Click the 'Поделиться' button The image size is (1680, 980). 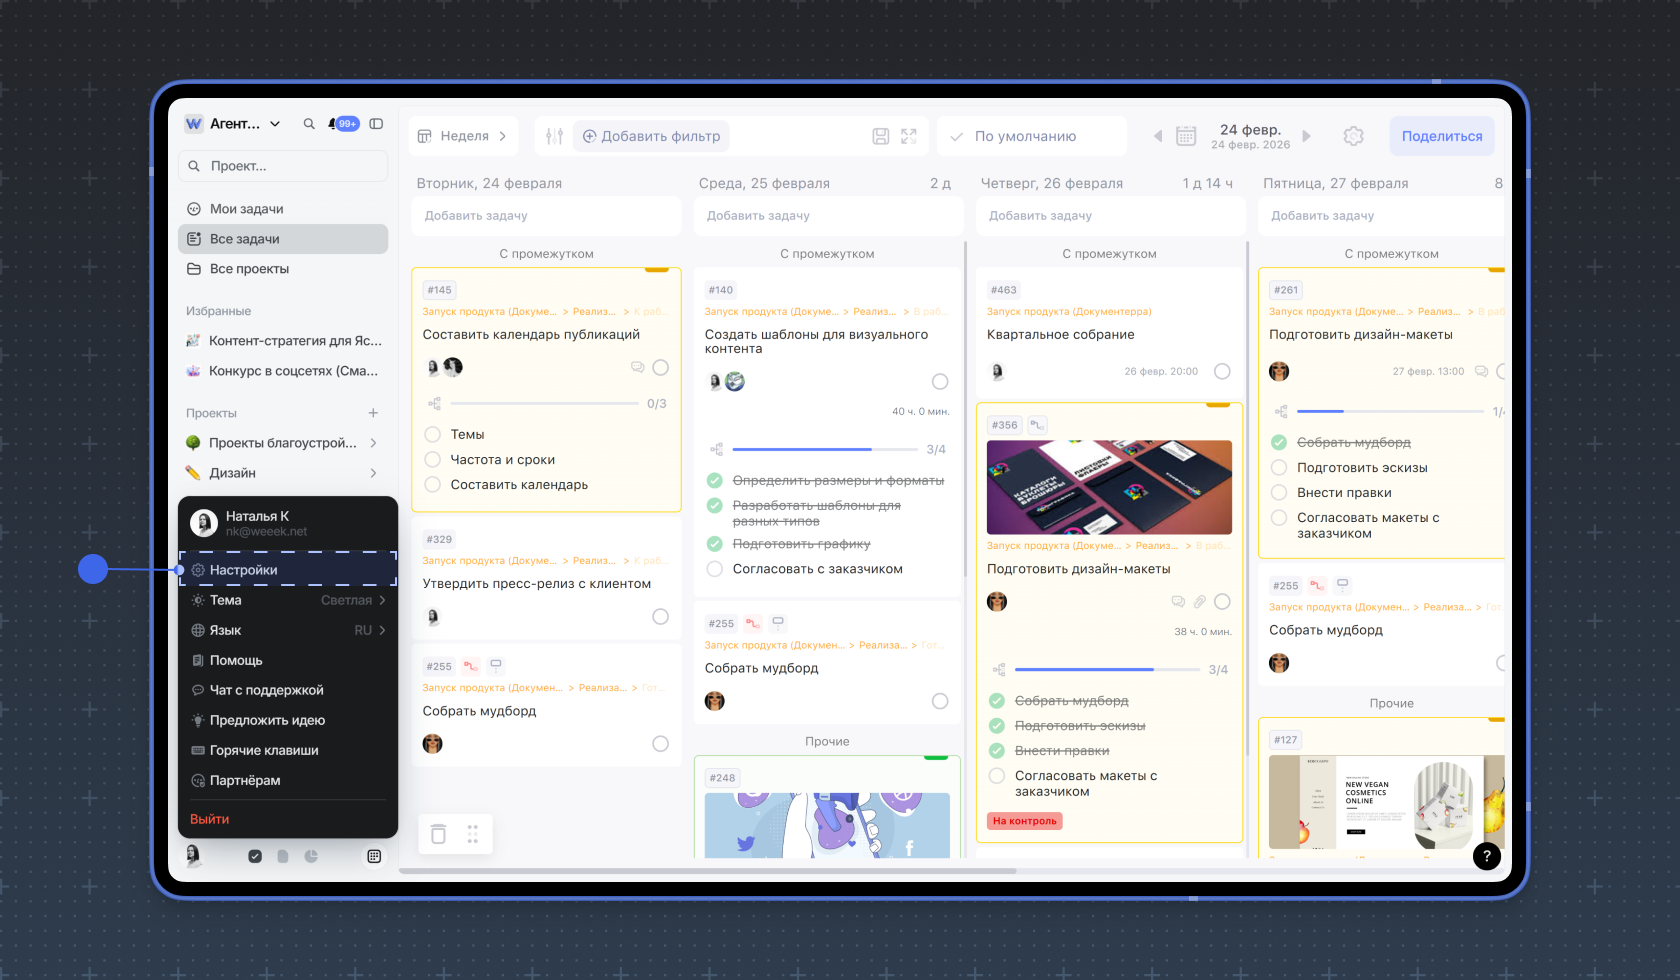click(1441, 136)
